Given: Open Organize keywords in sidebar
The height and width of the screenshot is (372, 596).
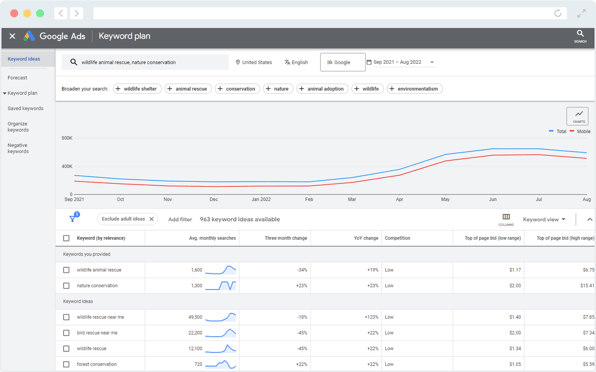Looking at the screenshot, I should [x=18, y=127].
